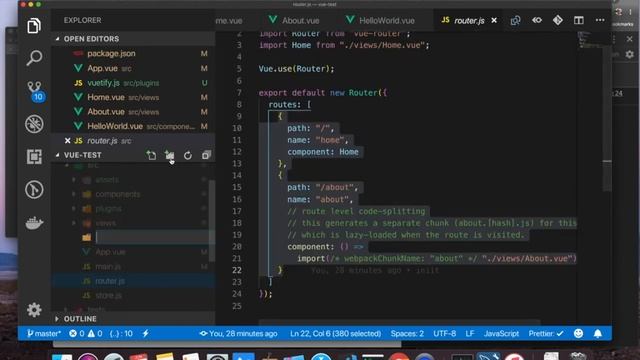640x360 pixels.
Task: Open the notifications bell in status bar
Action: [x=598, y=333]
